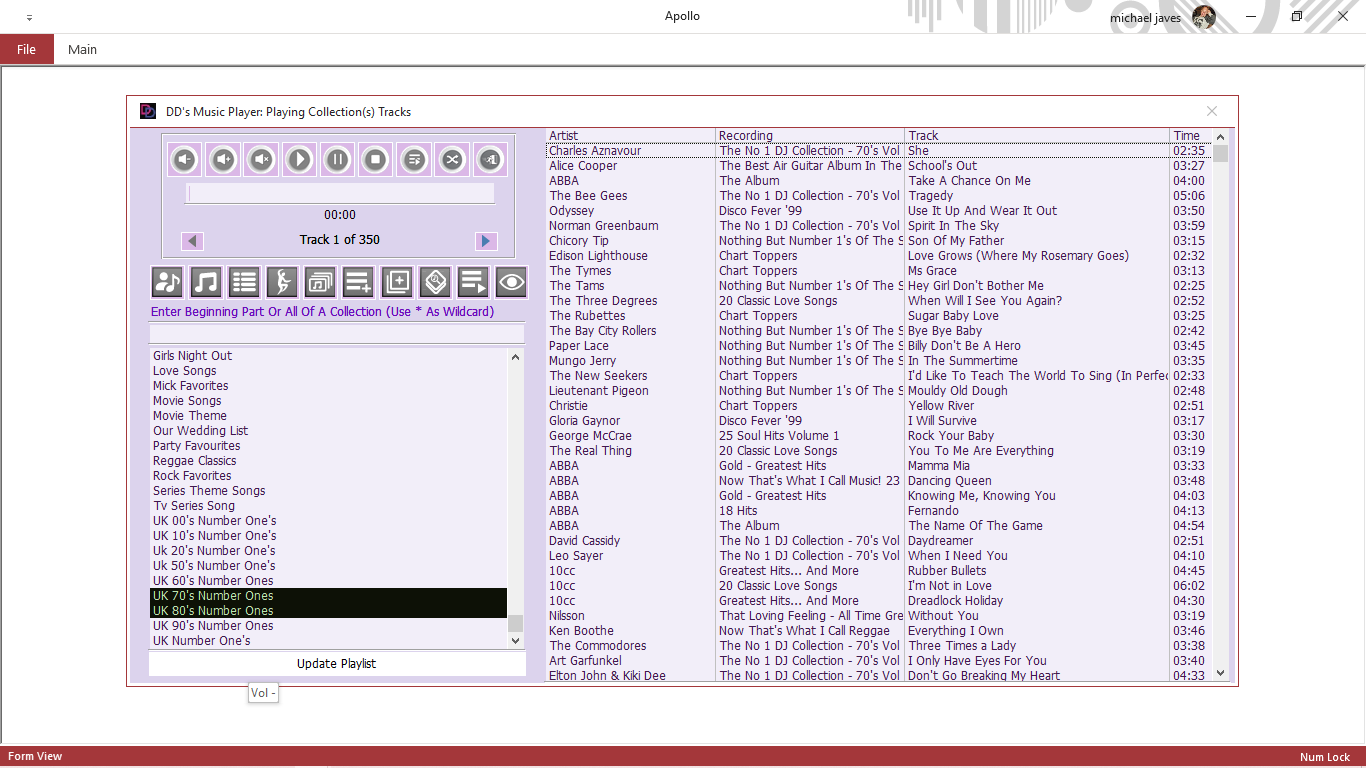Restore down the Apollo window

click(1297, 16)
